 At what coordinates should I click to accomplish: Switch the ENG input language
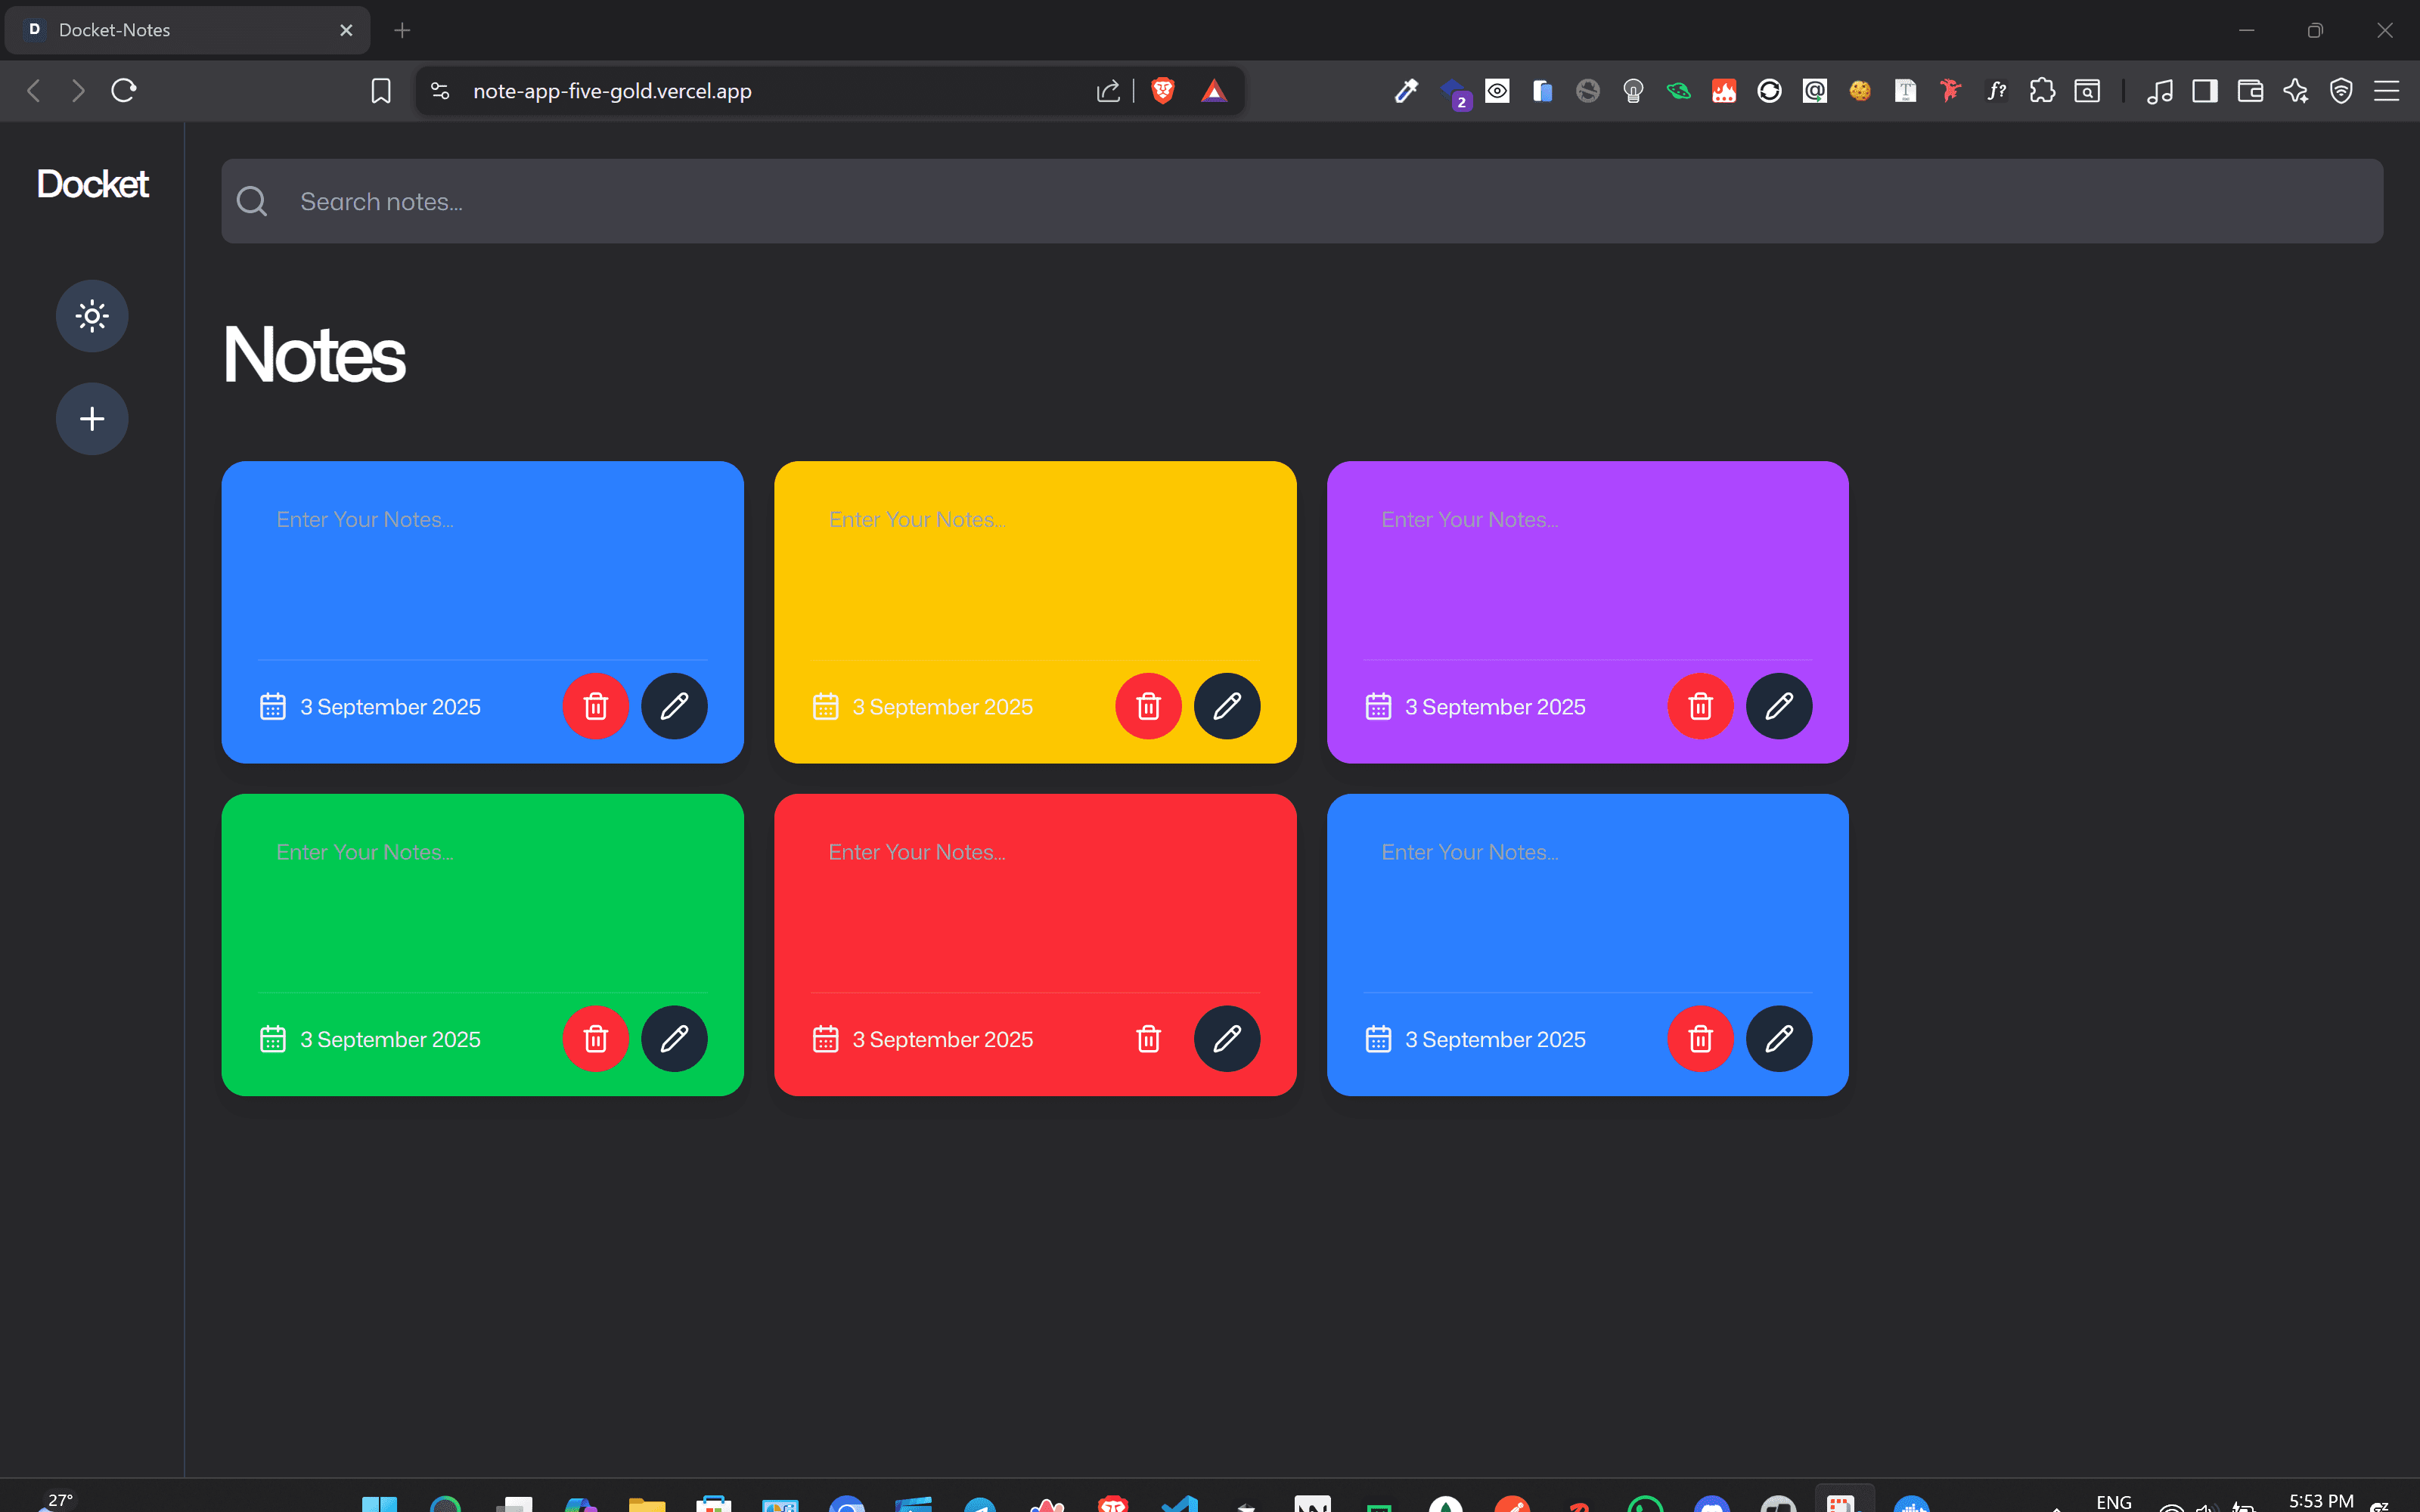pyautogui.click(x=2113, y=1502)
